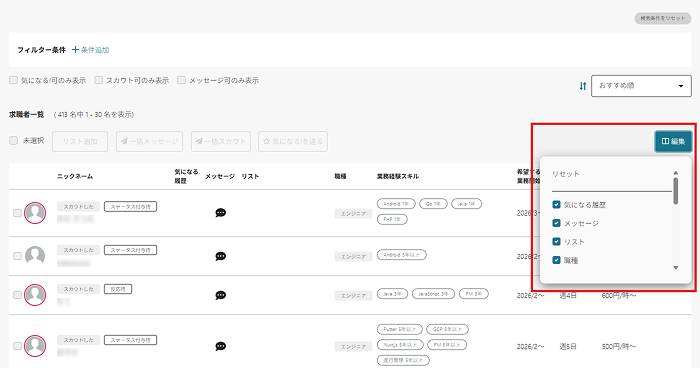Click the 600円/時〜 rate value
Viewport: 700px width, 368px height.
pos(619,295)
